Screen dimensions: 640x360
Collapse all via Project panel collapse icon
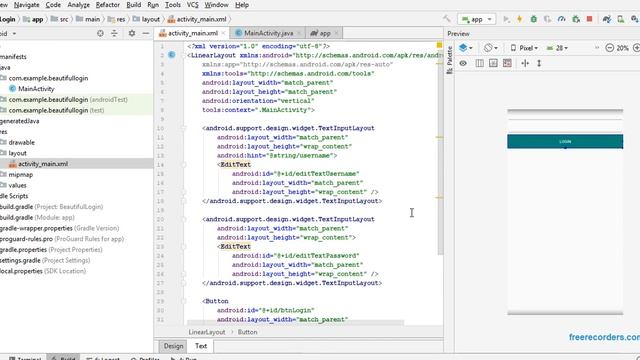coord(114,33)
